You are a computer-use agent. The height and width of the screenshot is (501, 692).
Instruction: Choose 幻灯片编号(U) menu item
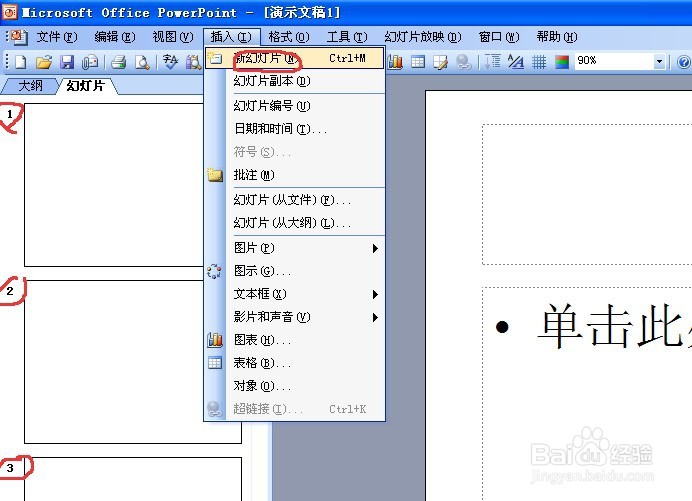pos(294,106)
